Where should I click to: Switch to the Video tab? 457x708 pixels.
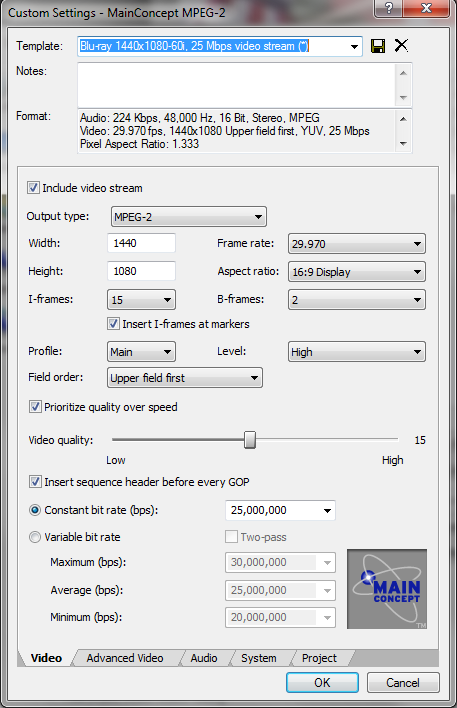click(x=46, y=658)
